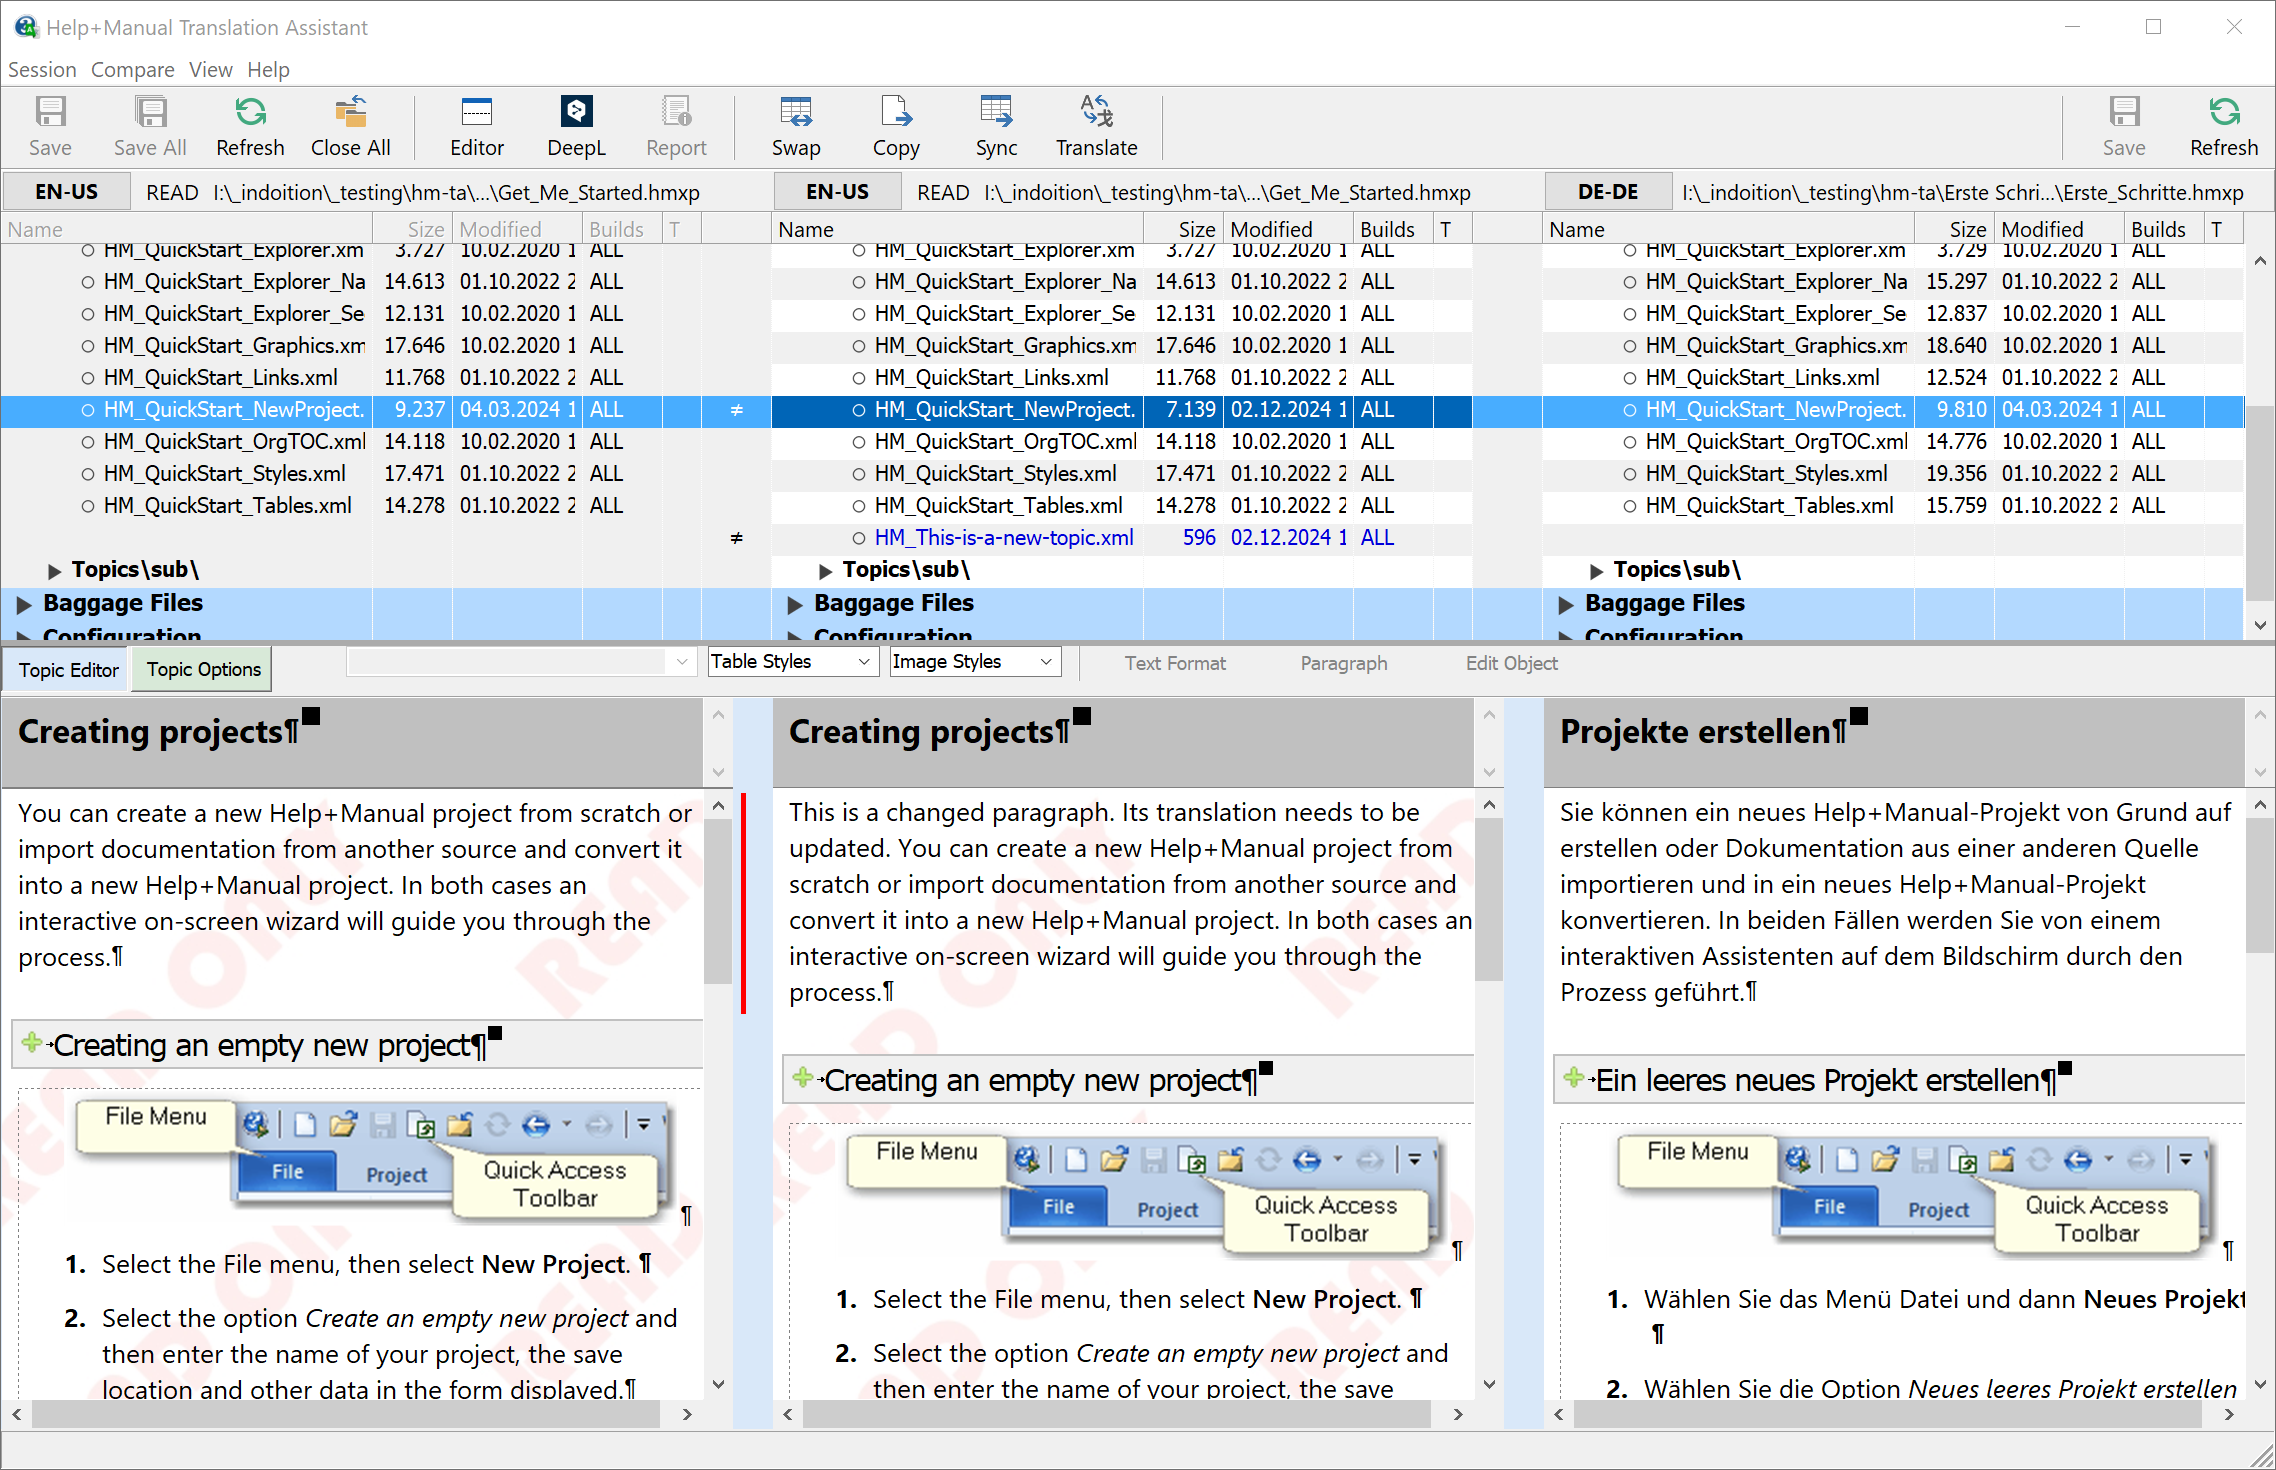Expand Topics\sub\ folder in DE-DE pane
Screen dimensions: 2276x1470
(1596, 571)
